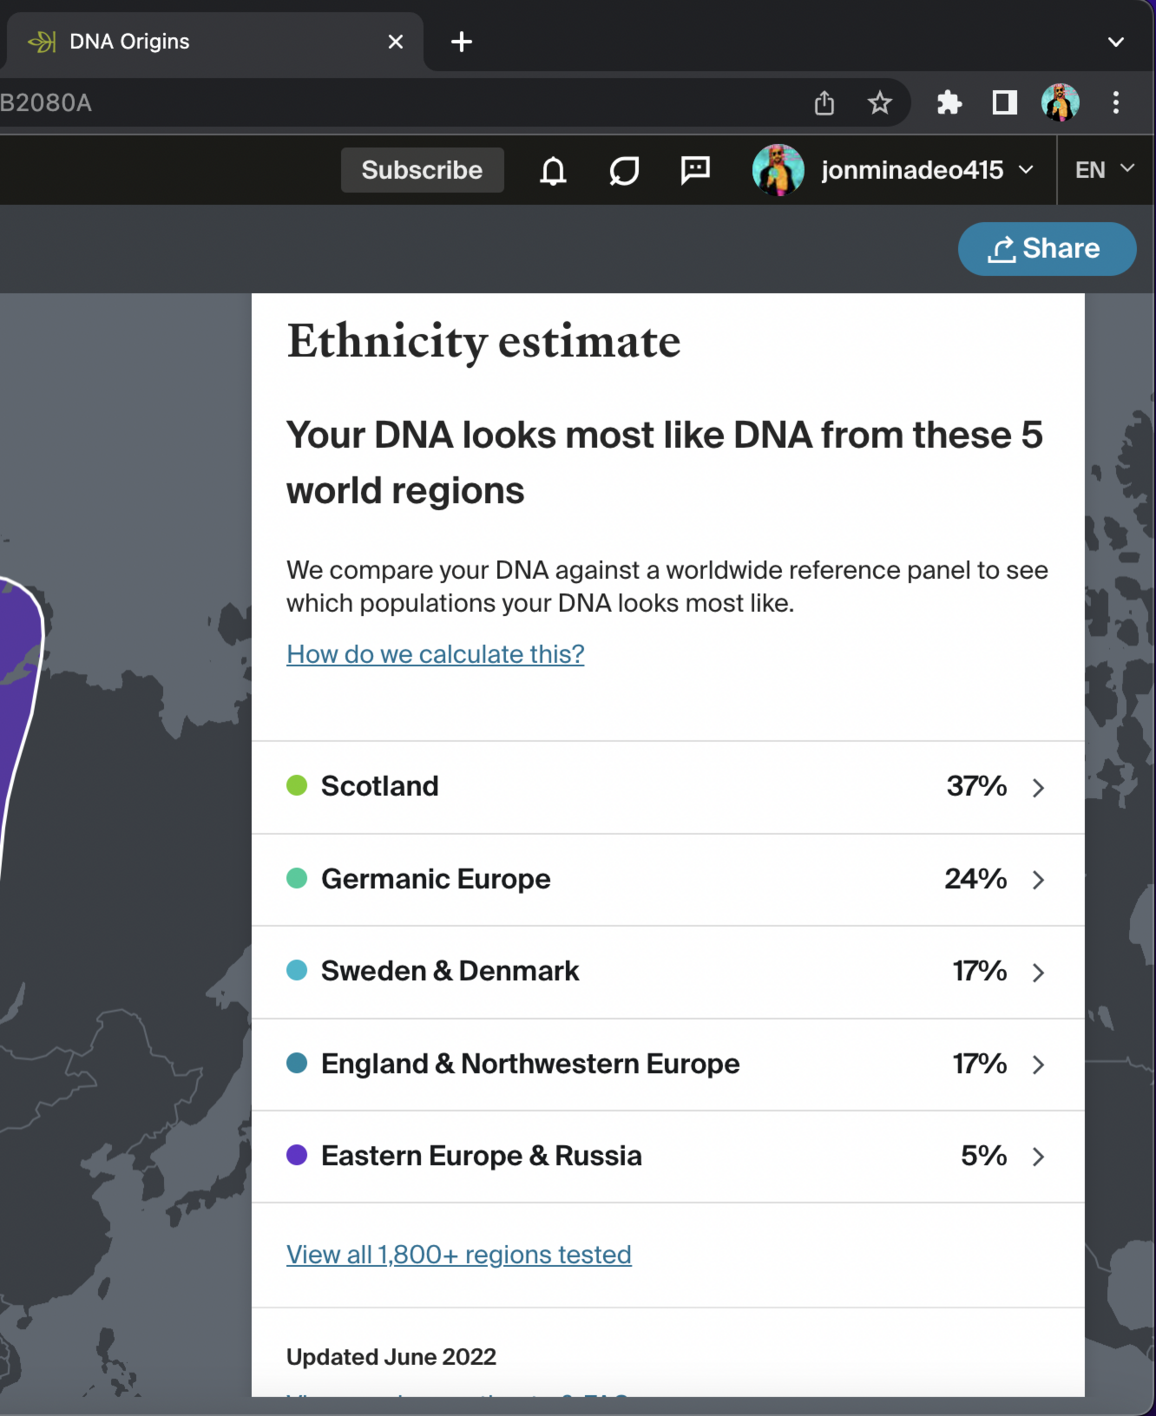Click the Share button

tap(1047, 249)
